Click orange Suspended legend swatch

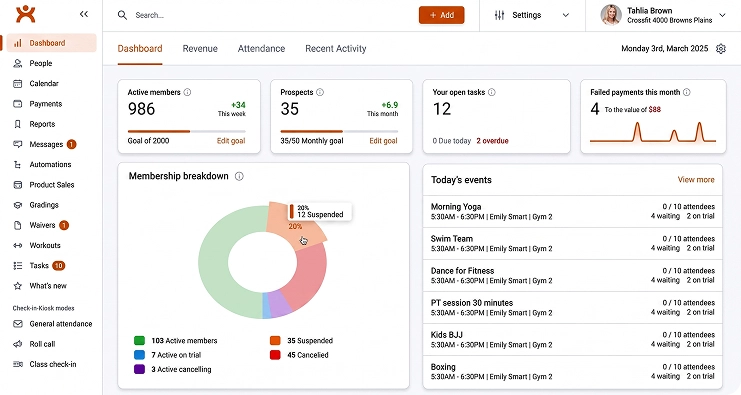point(275,341)
